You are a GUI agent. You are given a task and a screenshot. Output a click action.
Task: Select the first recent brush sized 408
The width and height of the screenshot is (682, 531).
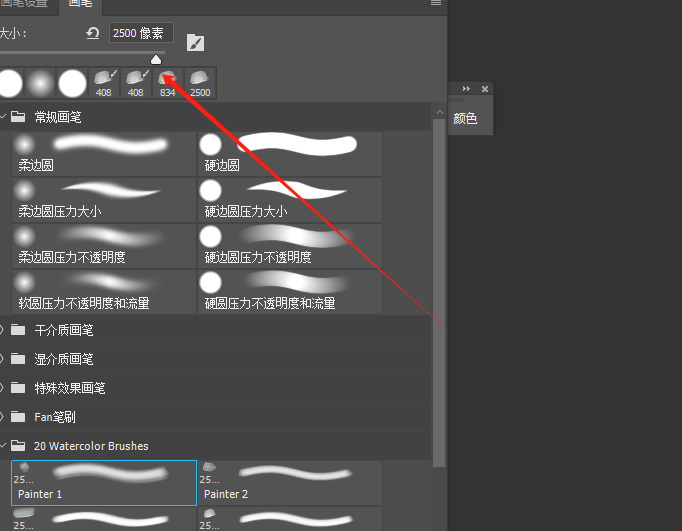tap(104, 83)
